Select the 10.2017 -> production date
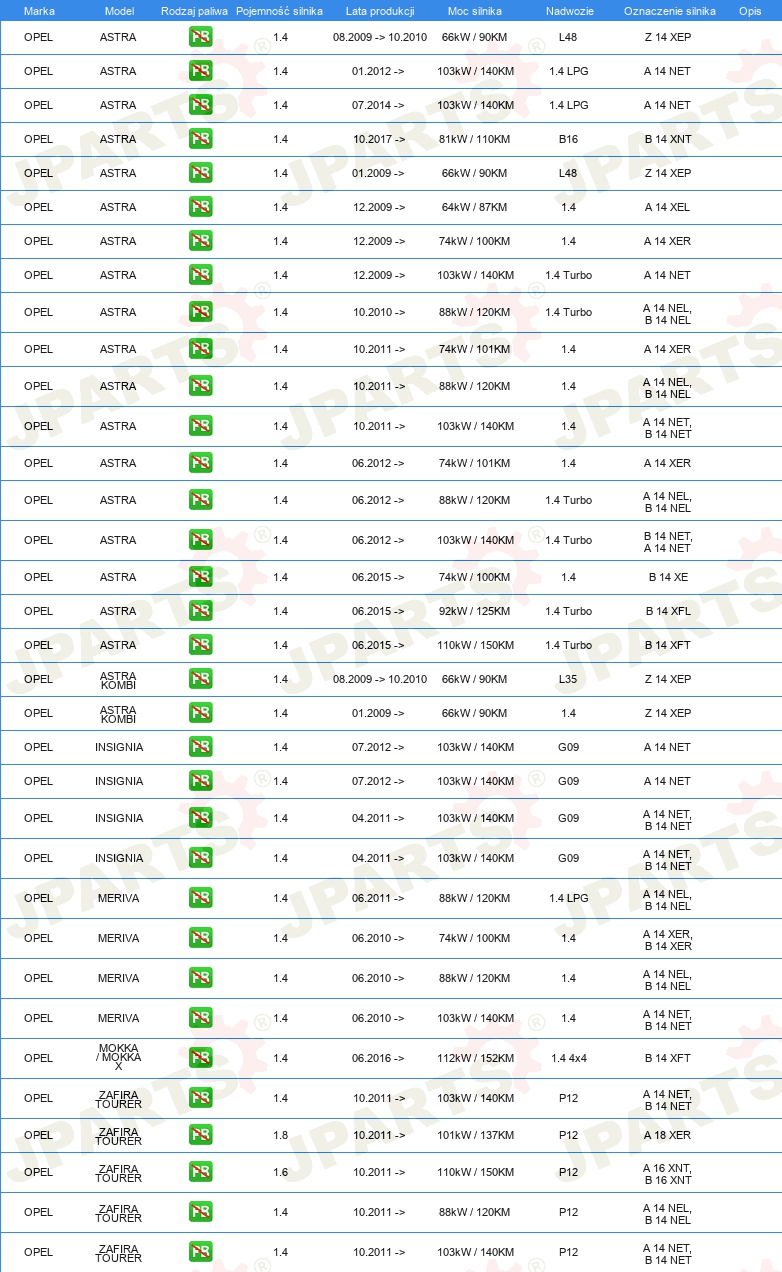 click(379, 139)
